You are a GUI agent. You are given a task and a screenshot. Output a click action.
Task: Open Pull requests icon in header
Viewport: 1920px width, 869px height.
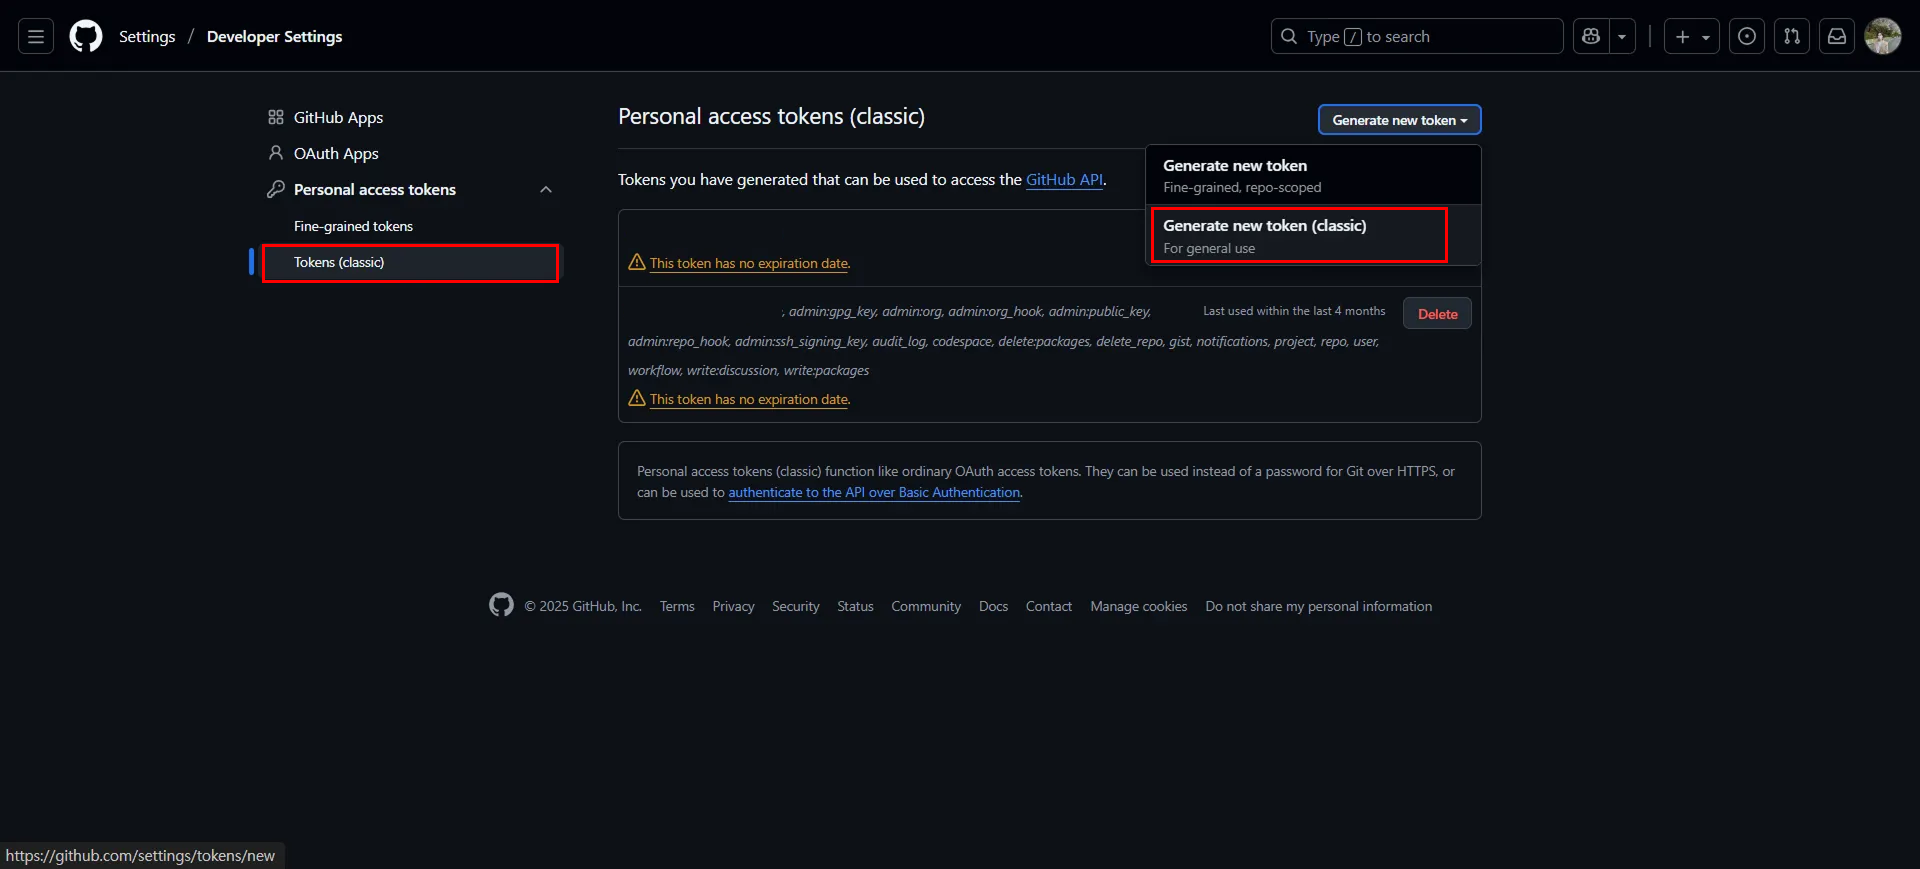pos(1792,37)
